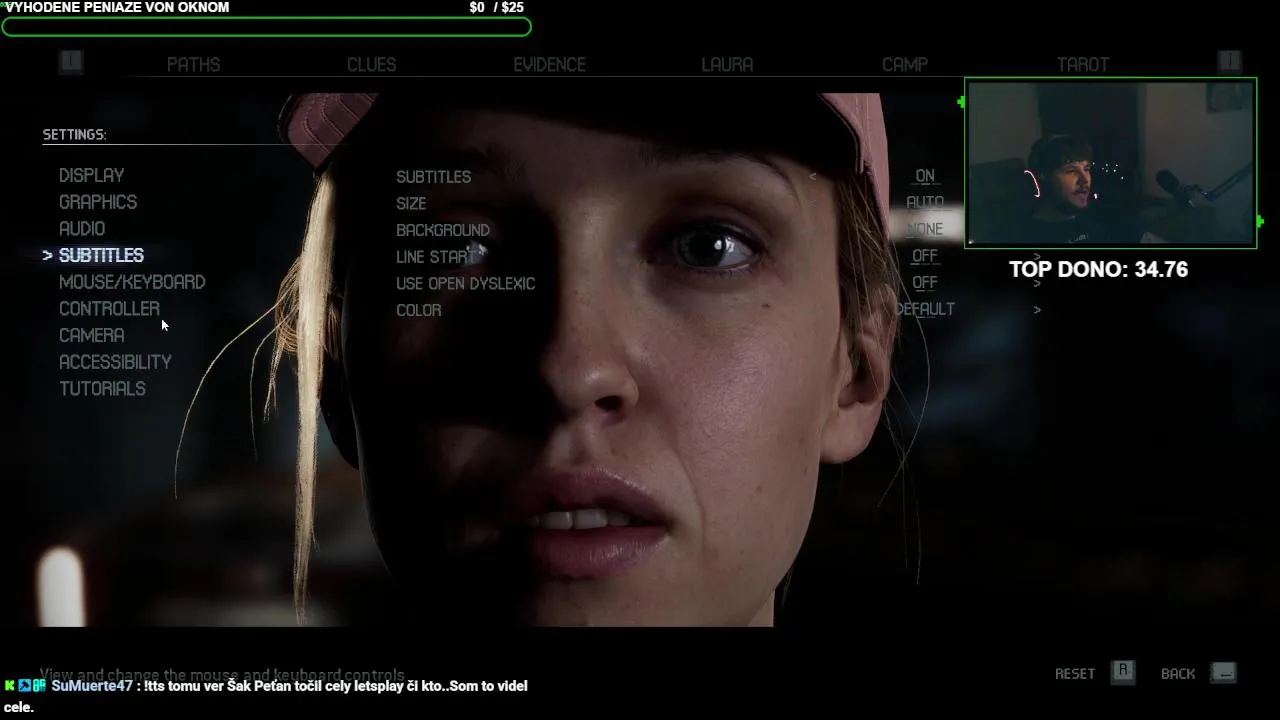Image resolution: width=1280 pixels, height=720 pixels.
Task: Click right arrow on Color row
Action: [1037, 310]
